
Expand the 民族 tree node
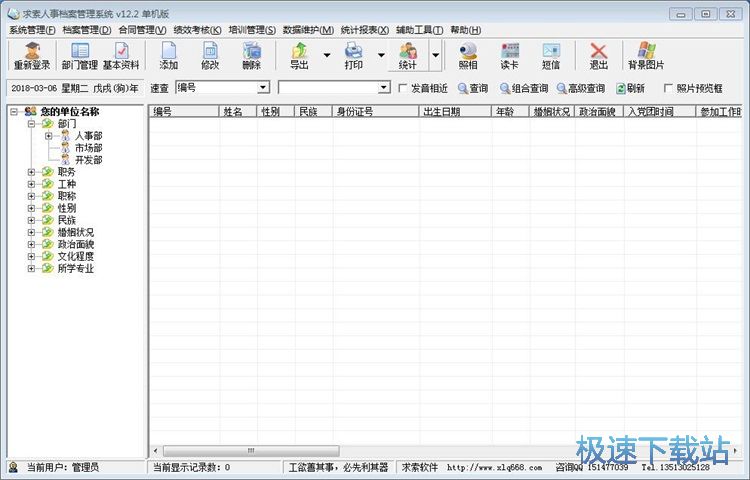tap(32, 220)
